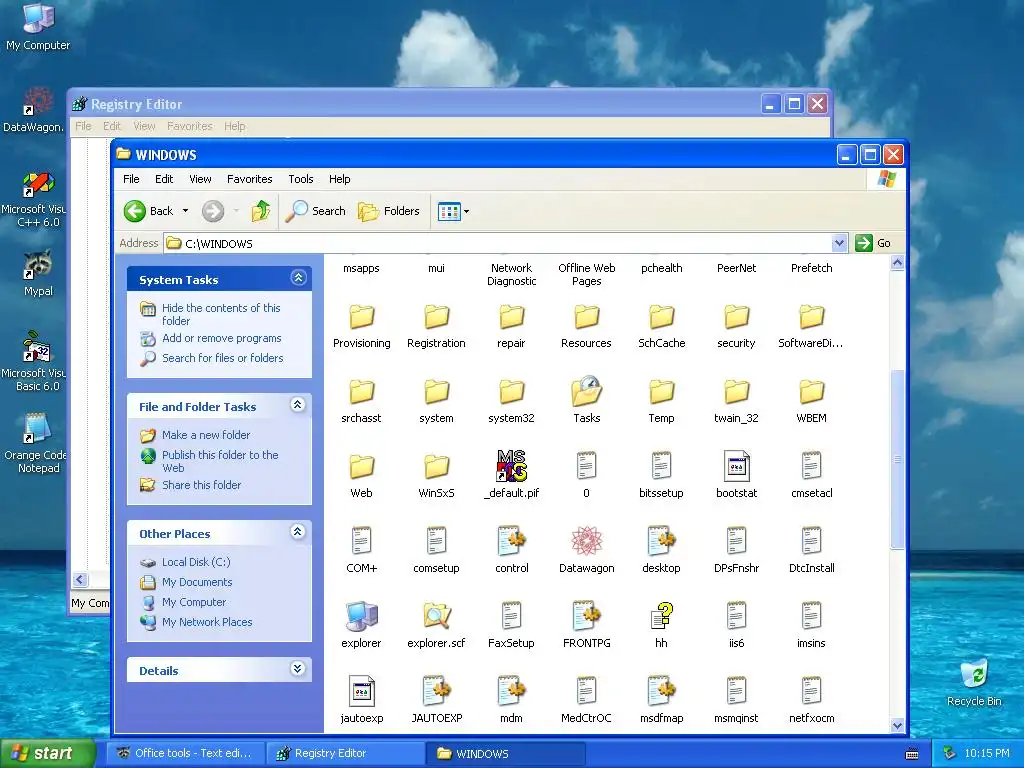Switch to Registry Editor taskbar button
Image resolution: width=1024 pixels, height=768 pixels.
[345, 754]
